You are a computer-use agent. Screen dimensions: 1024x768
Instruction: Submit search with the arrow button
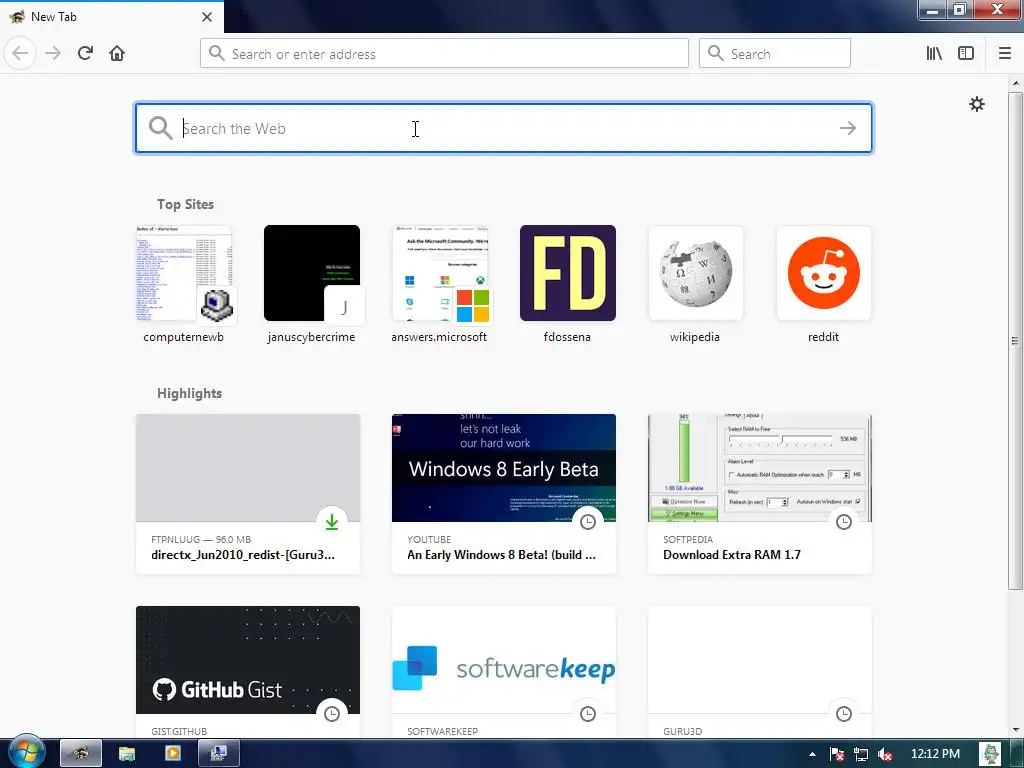point(848,128)
